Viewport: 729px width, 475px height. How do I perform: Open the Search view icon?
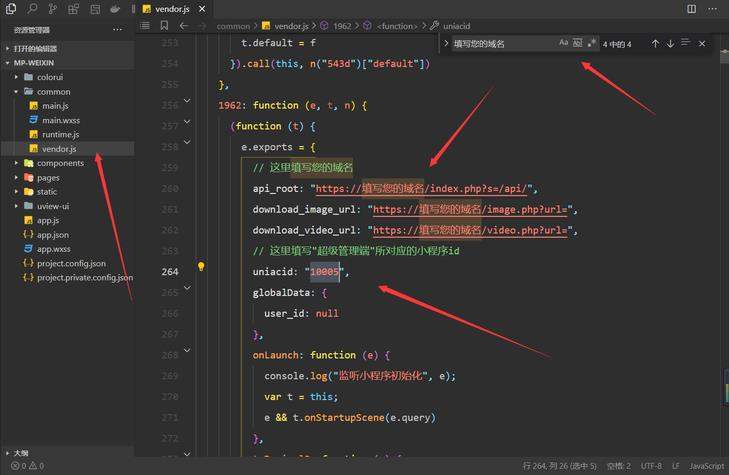(x=32, y=8)
